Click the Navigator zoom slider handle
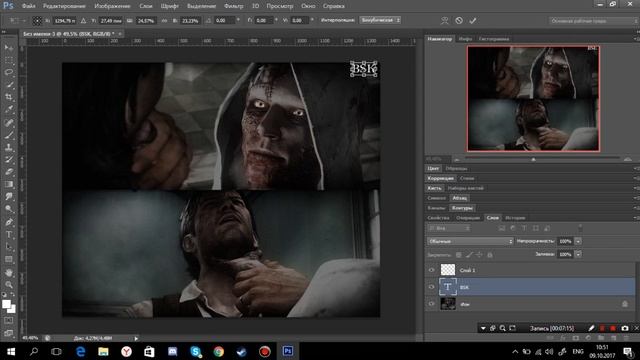640x360 pixels. 533,160
